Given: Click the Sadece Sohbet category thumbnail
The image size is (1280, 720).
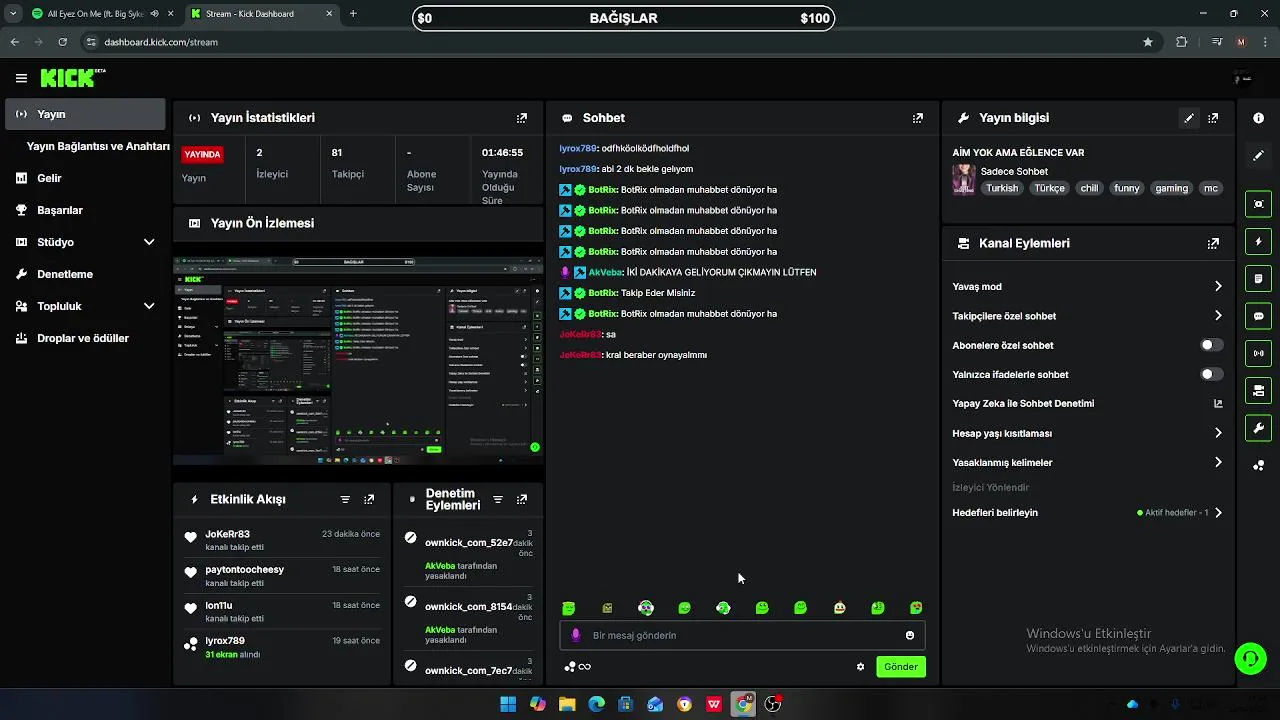Looking at the screenshot, I should [964, 179].
